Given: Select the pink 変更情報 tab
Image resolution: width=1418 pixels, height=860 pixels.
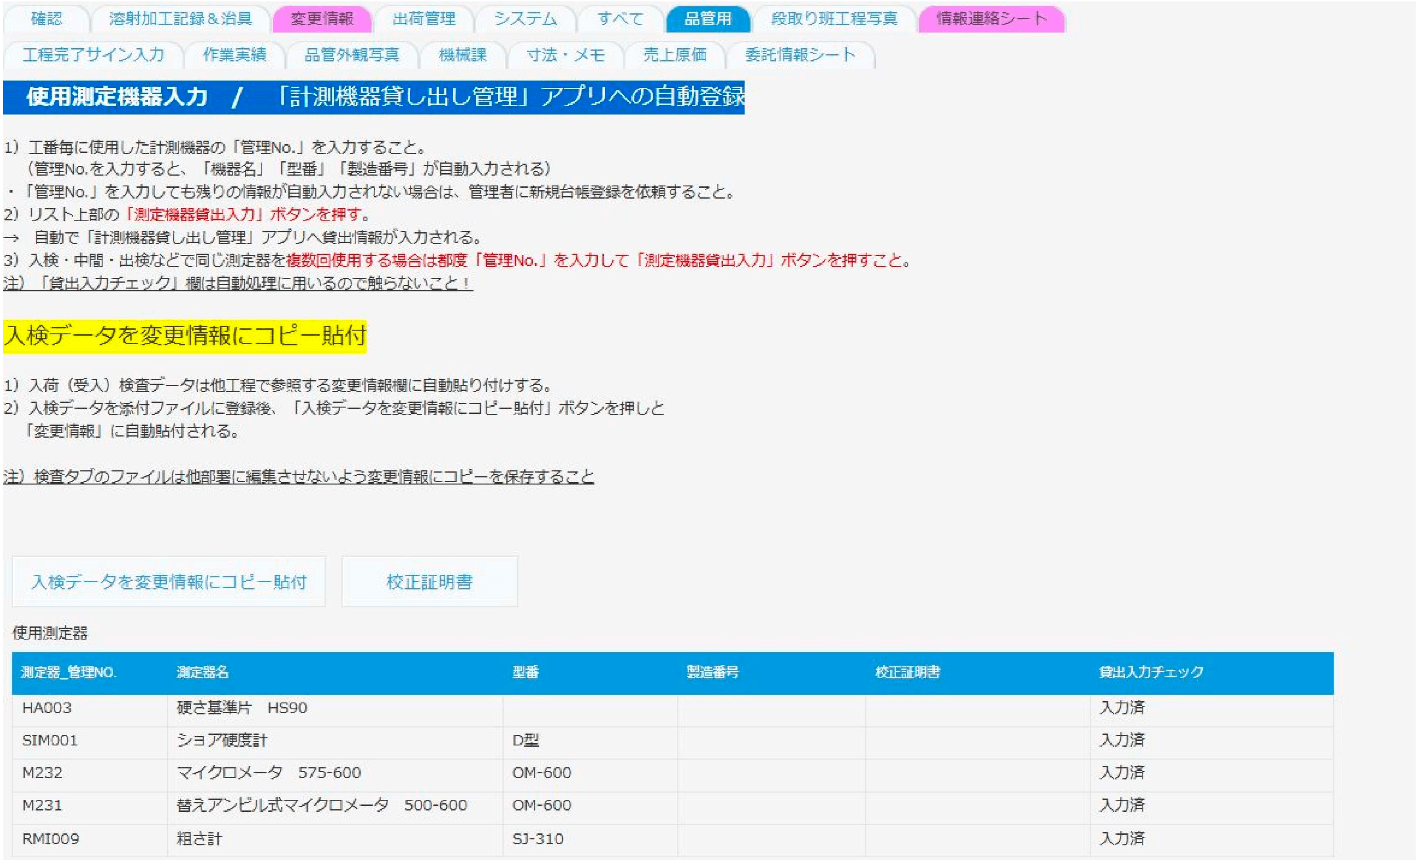Looking at the screenshot, I should [x=322, y=19].
